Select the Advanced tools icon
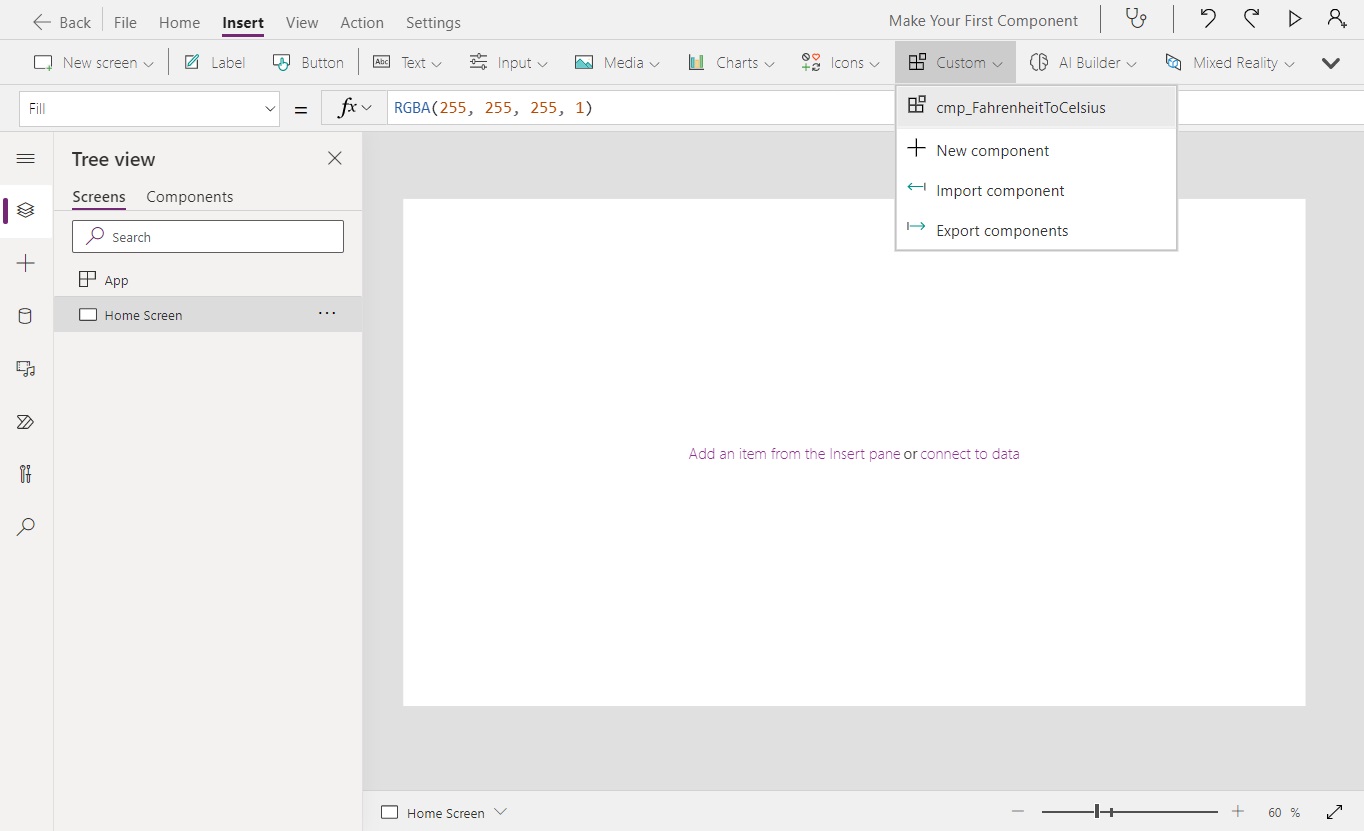 point(25,474)
